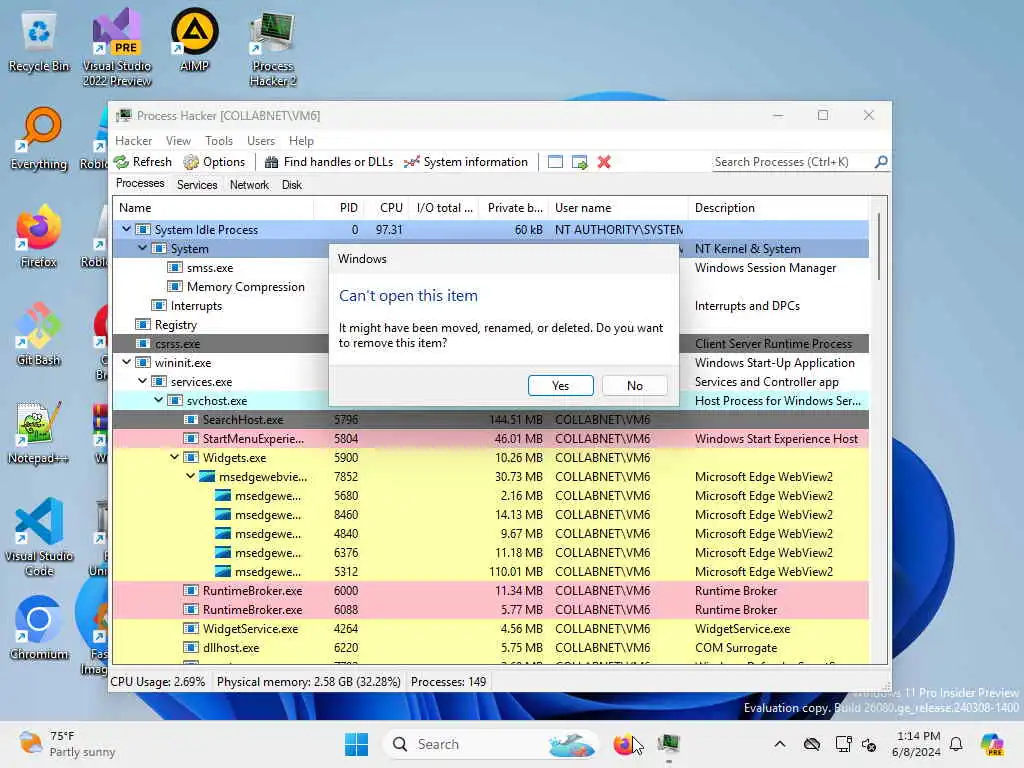Sort by the CPU column header

[388, 208]
